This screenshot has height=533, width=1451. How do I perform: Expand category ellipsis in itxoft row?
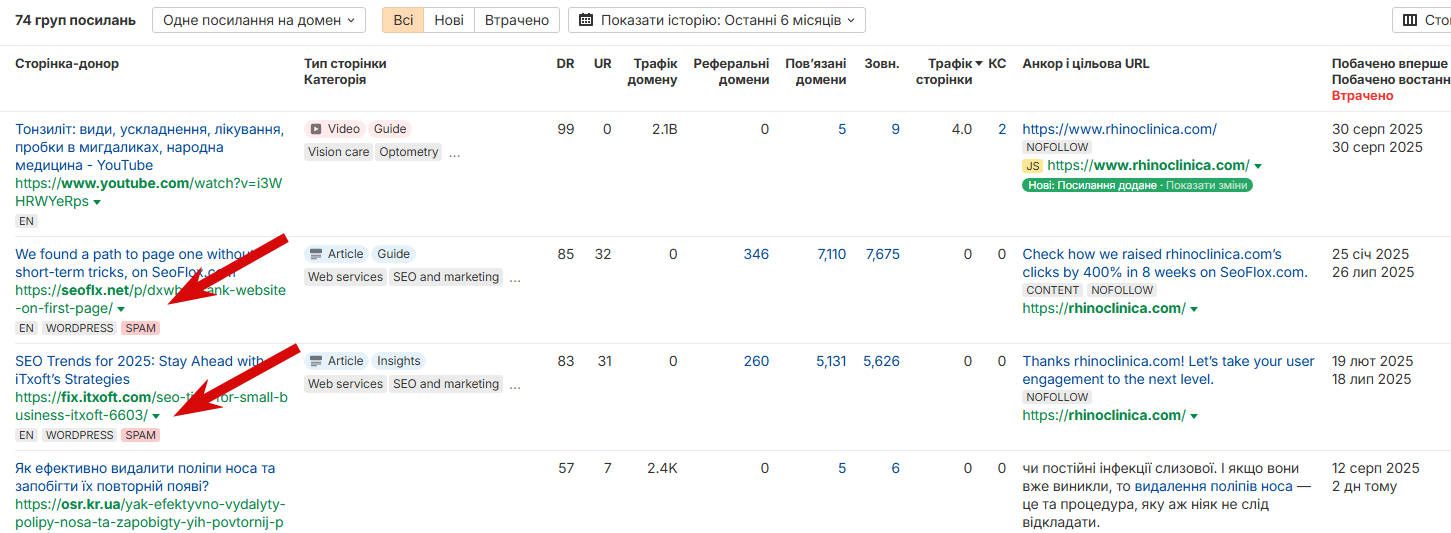tap(515, 385)
